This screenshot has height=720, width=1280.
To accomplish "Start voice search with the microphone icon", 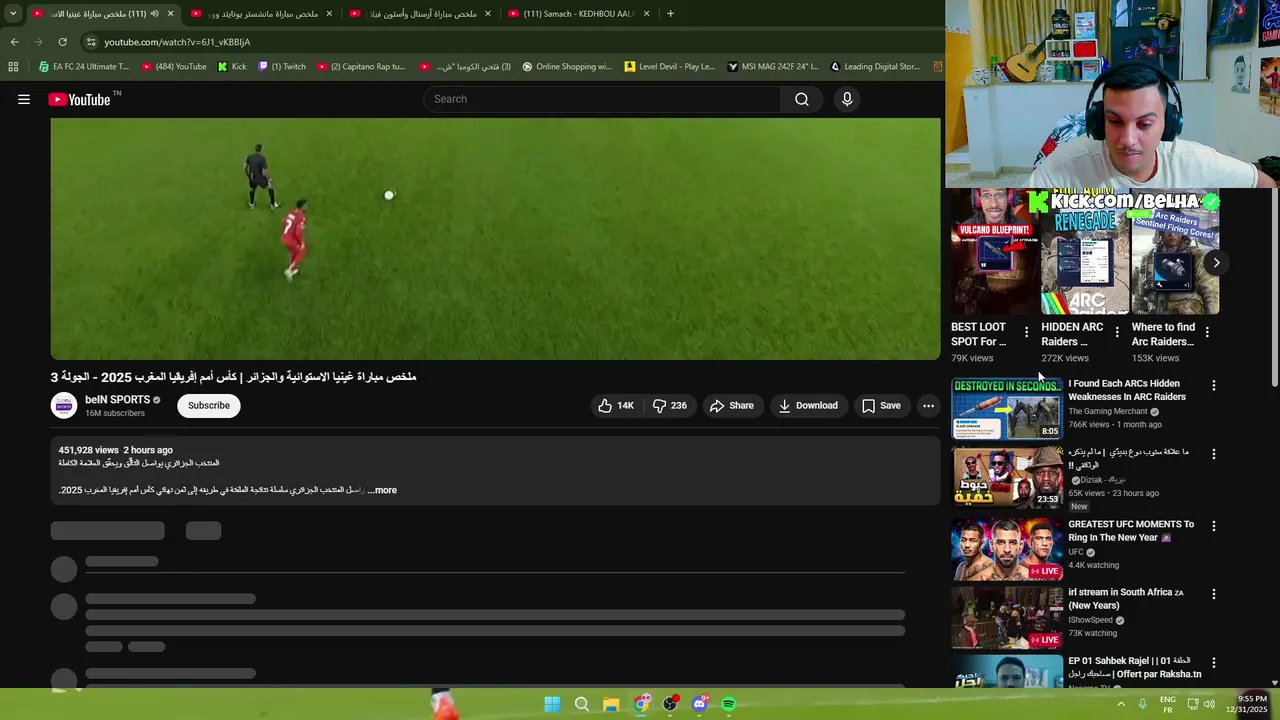I will click(847, 99).
